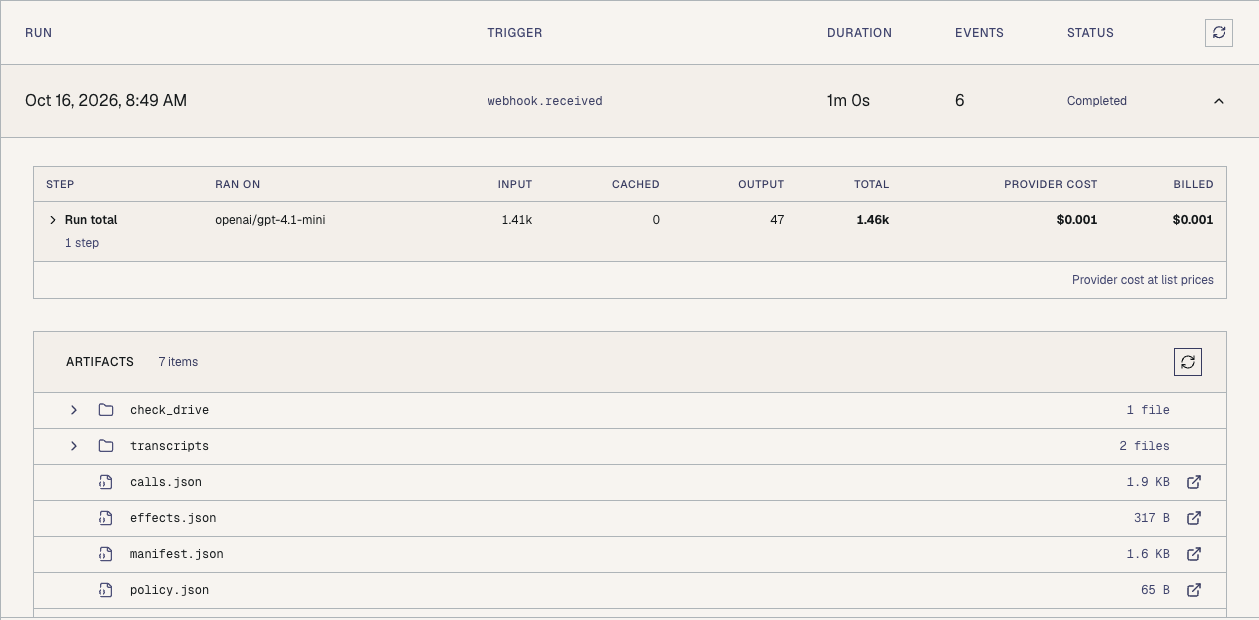
Task: Click the EVENTS column header
Action: point(979,33)
